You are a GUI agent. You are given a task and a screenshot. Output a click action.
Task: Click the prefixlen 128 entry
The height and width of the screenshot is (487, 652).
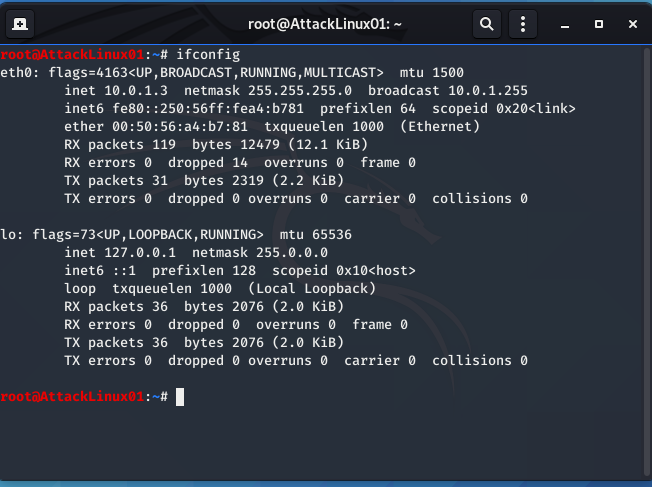tap(204, 271)
